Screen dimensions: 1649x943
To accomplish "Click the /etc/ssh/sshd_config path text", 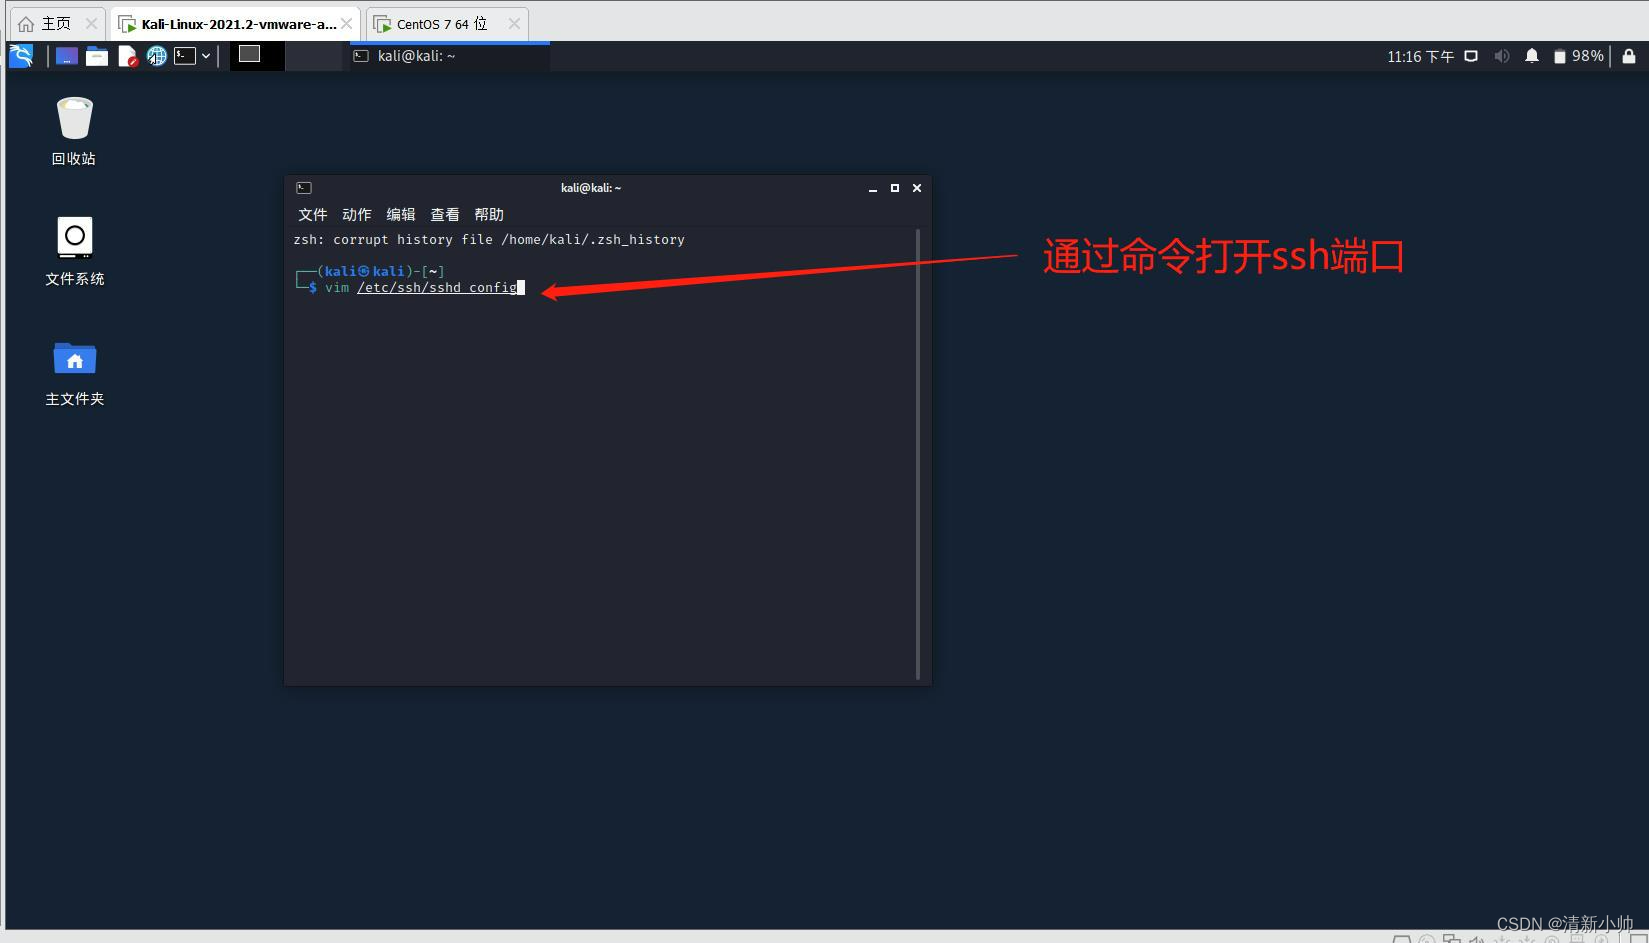I will [x=437, y=288].
